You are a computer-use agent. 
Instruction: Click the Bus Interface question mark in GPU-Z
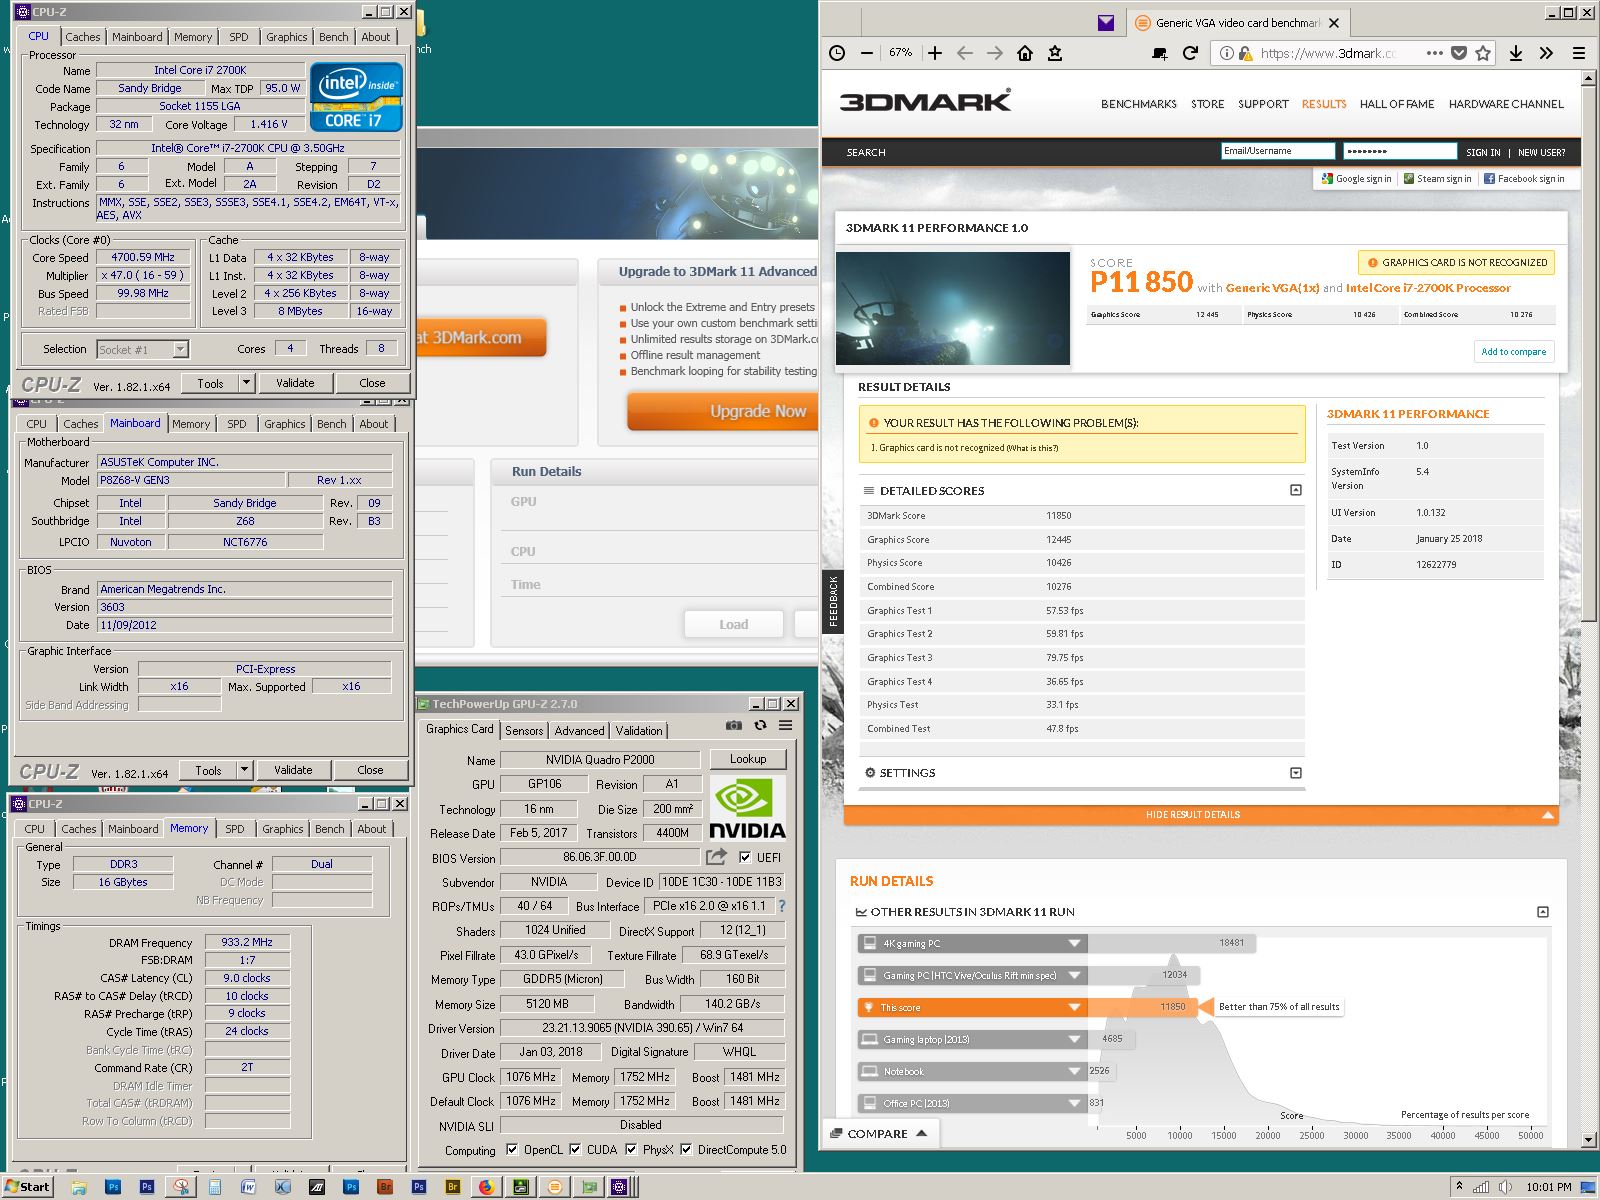pyautogui.click(x=782, y=906)
